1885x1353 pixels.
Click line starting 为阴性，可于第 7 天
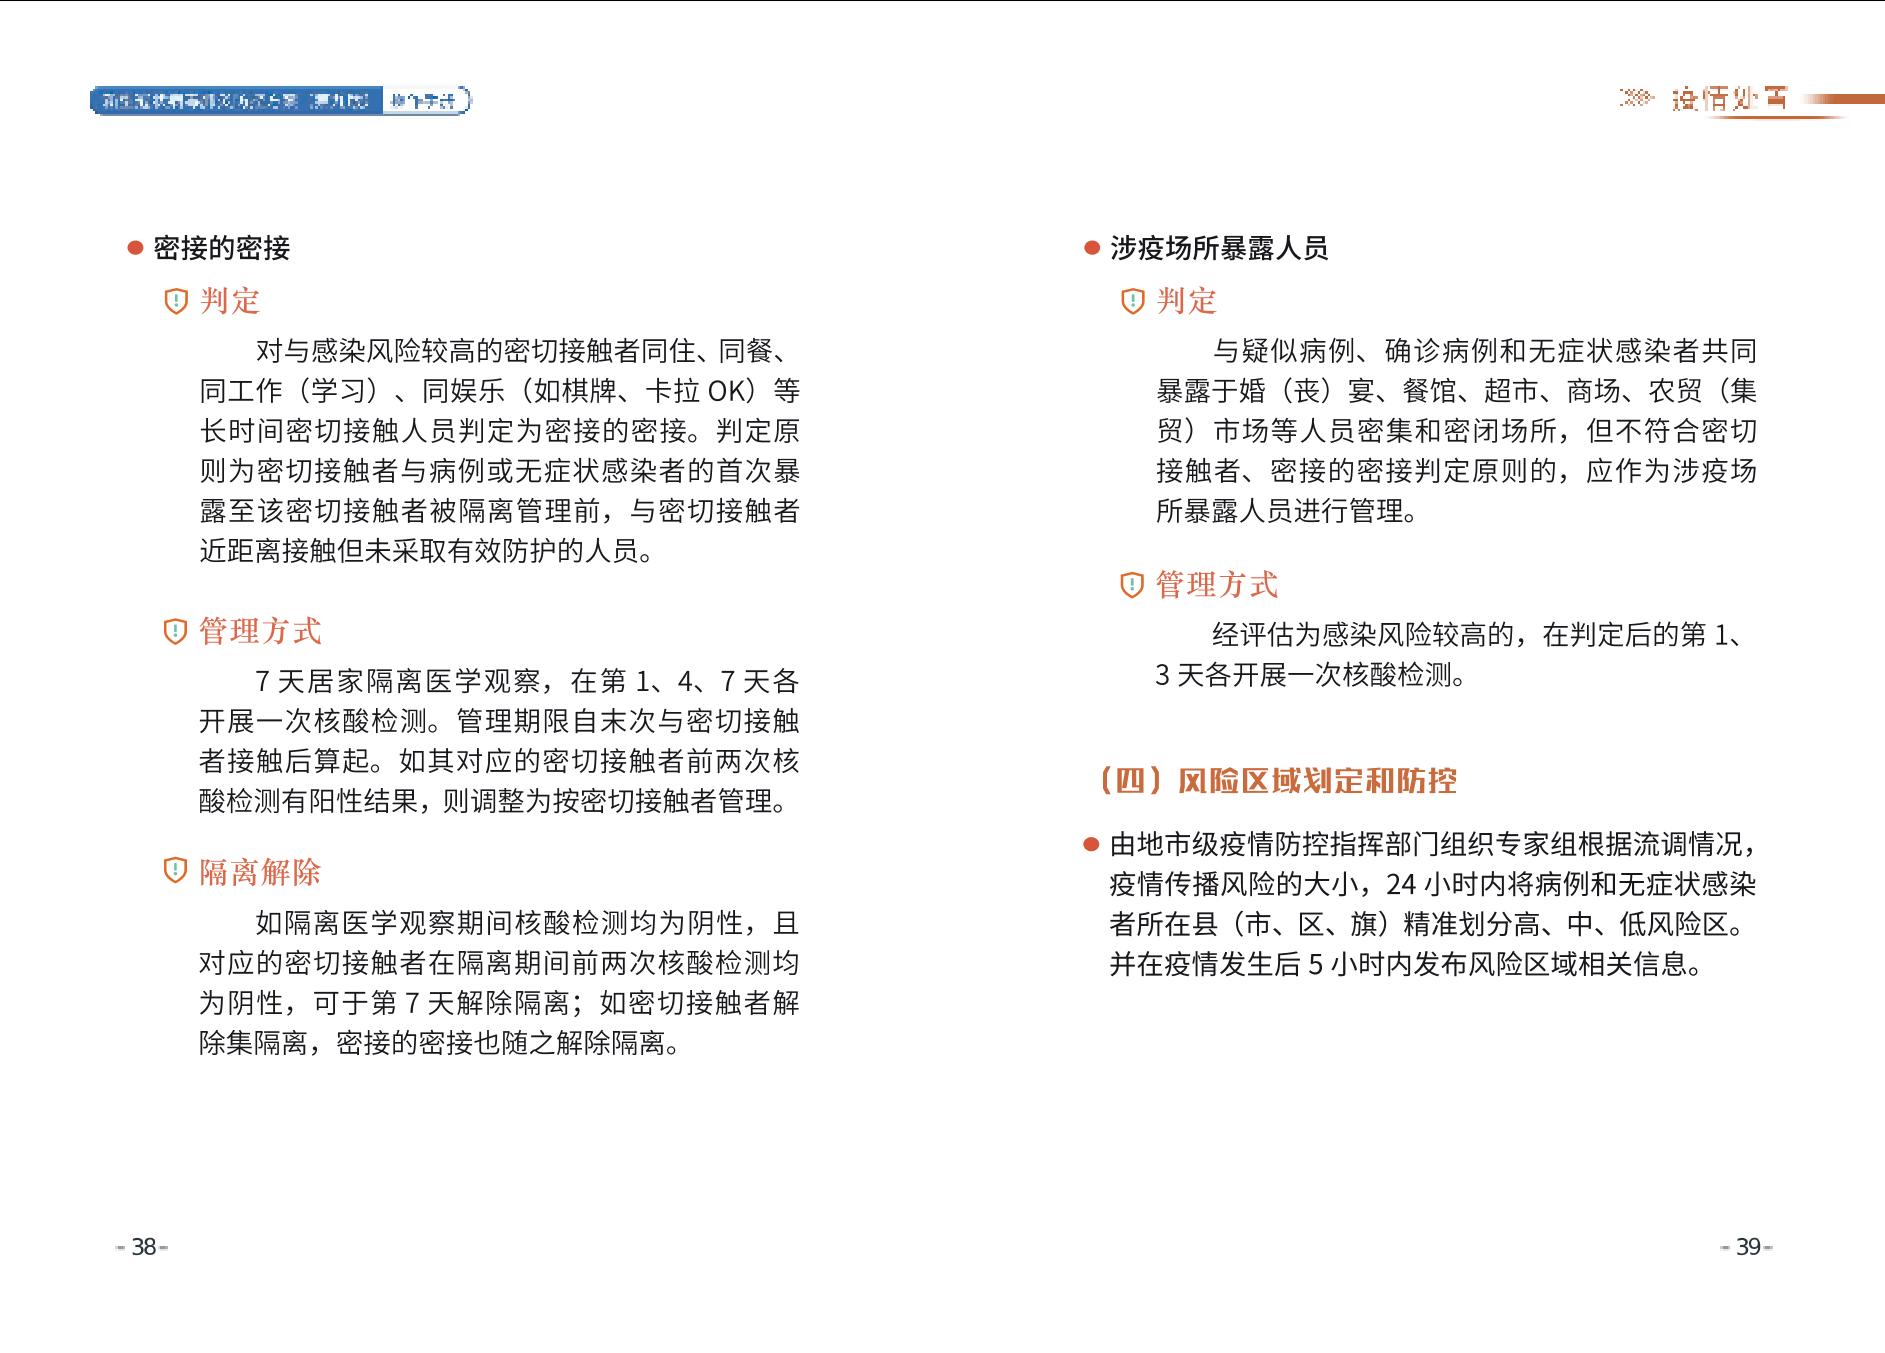499,1003
